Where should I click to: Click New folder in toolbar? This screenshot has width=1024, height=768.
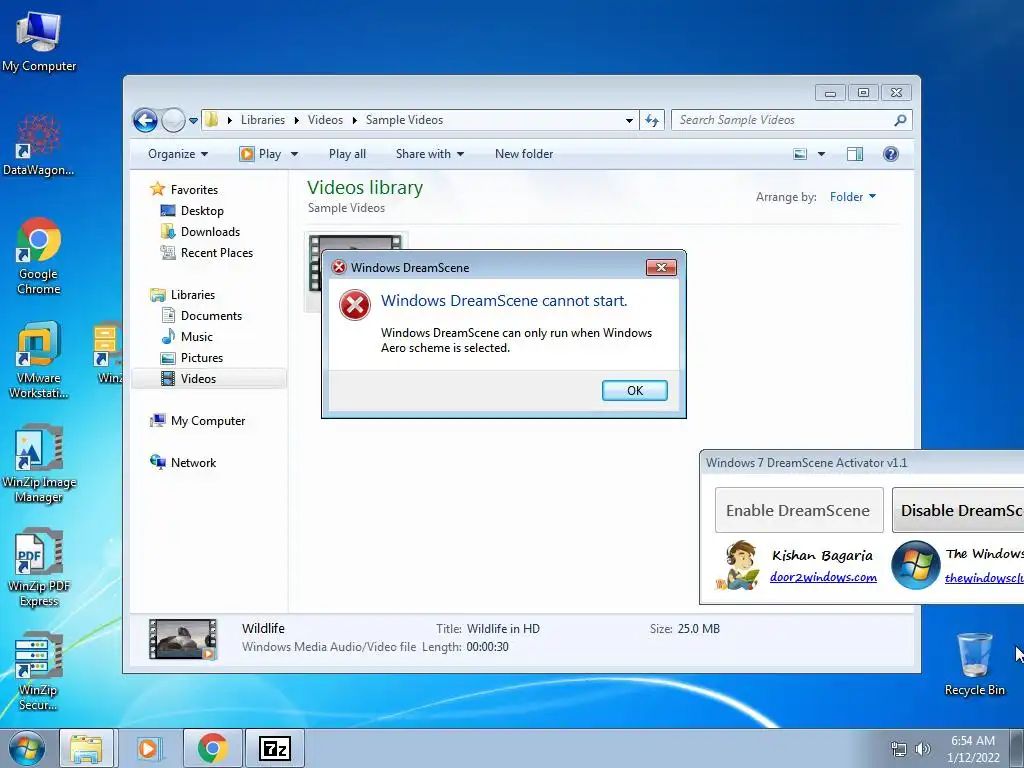[x=524, y=154]
